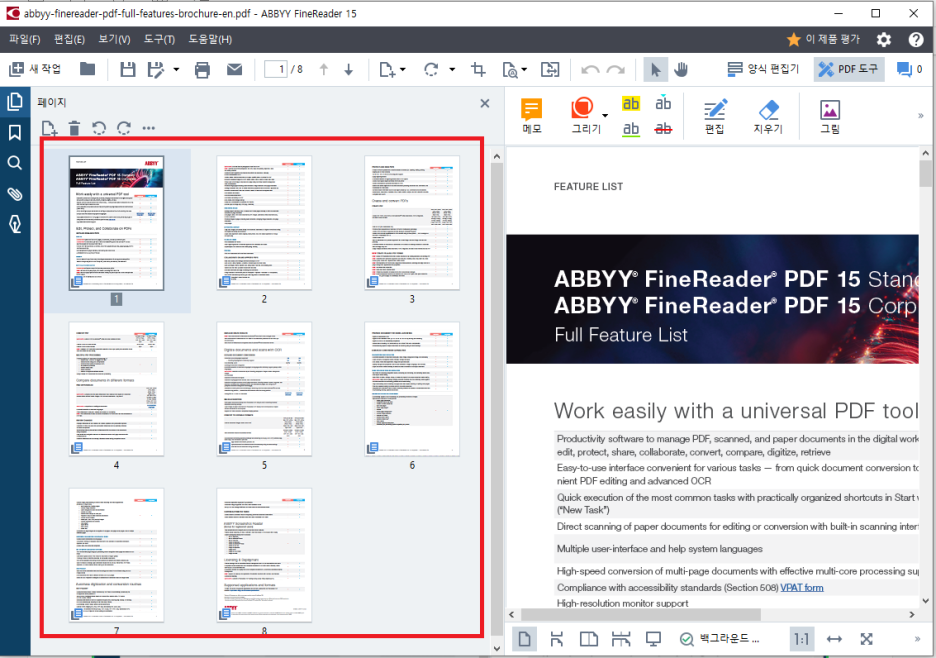The width and height of the screenshot is (936, 658).
Task: Select page 3 thumbnail
Action: (412, 223)
